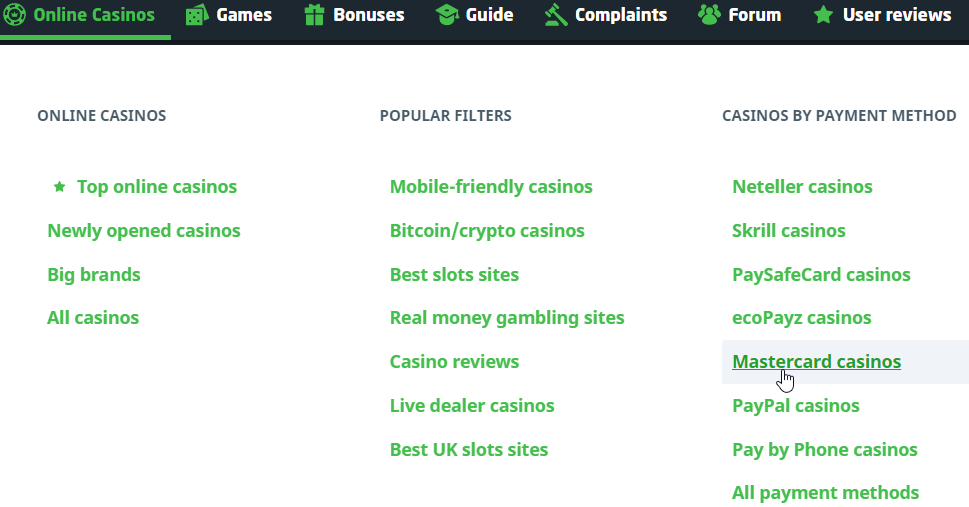969x507 pixels.
Task: Click the Forum people icon
Action: pos(709,15)
